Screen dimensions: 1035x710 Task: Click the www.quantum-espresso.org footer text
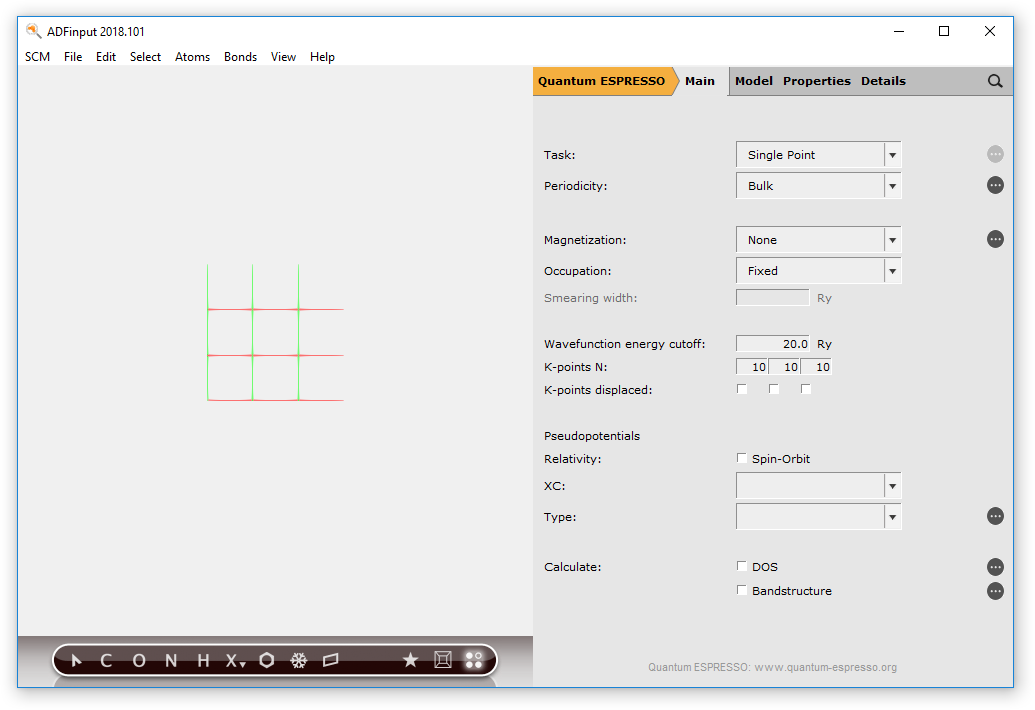point(826,667)
